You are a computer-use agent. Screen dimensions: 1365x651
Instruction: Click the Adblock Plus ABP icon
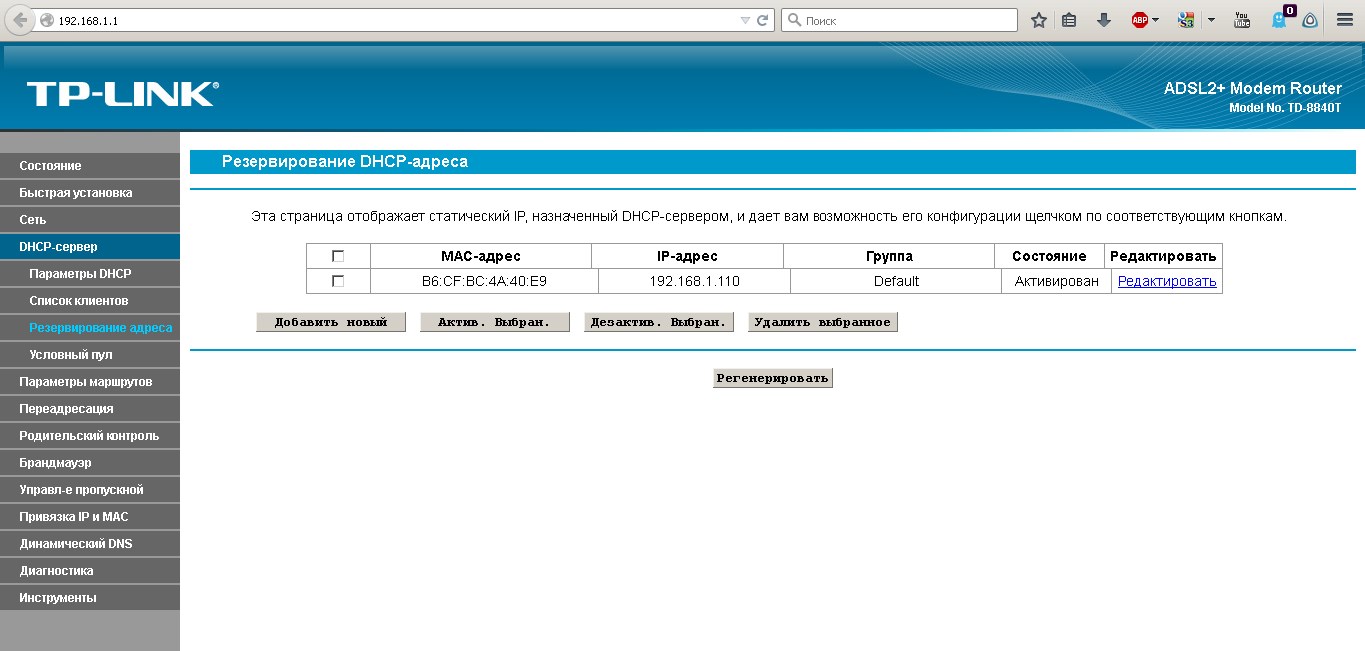coord(1139,20)
